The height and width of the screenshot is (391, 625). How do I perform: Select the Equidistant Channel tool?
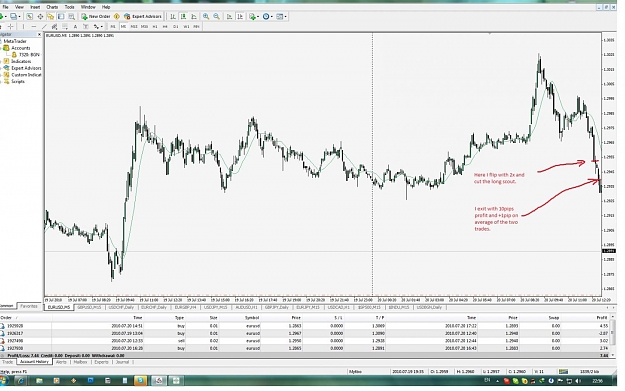point(54,27)
